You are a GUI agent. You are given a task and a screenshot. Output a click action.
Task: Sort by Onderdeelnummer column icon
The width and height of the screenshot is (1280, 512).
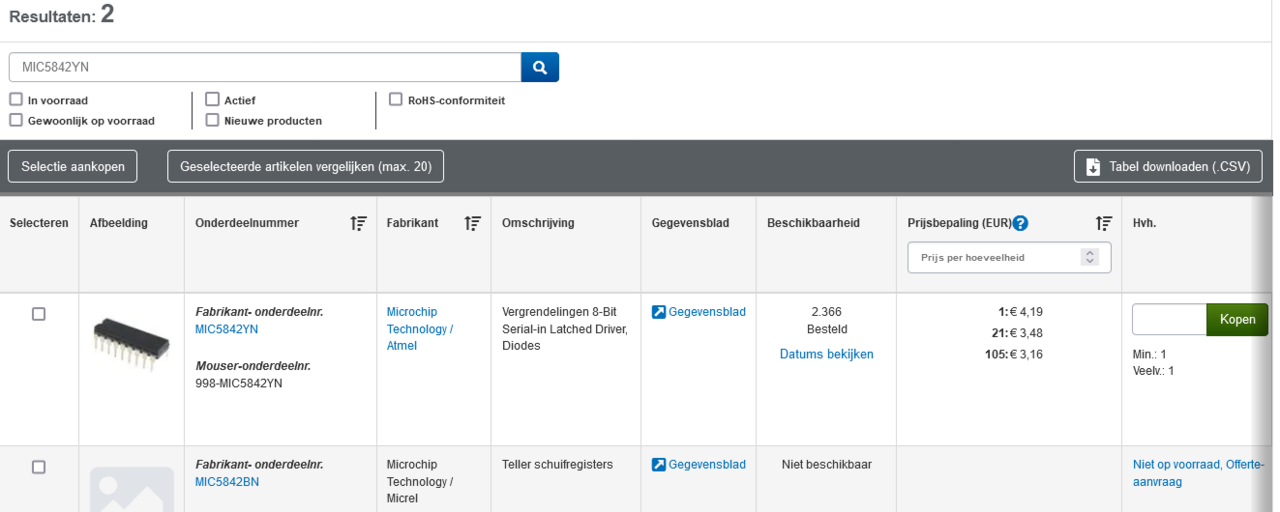[358, 223]
